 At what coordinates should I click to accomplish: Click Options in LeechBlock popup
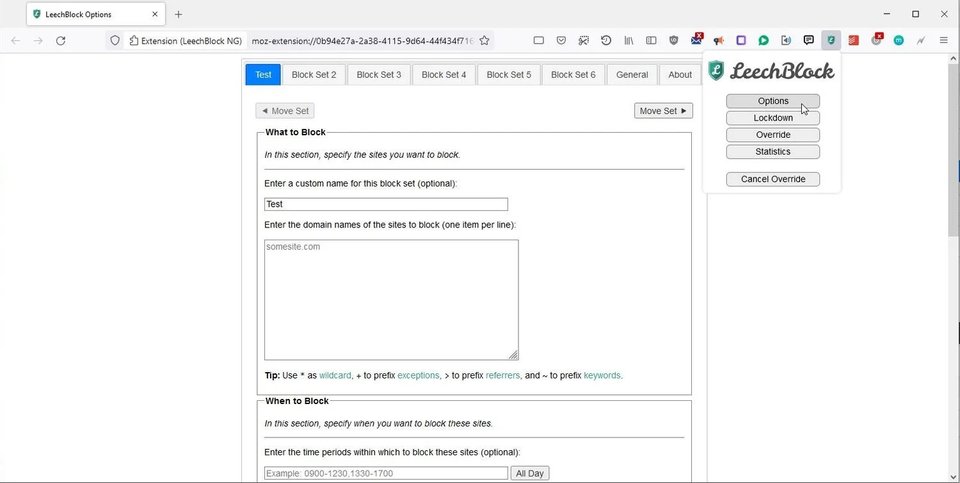click(x=773, y=101)
